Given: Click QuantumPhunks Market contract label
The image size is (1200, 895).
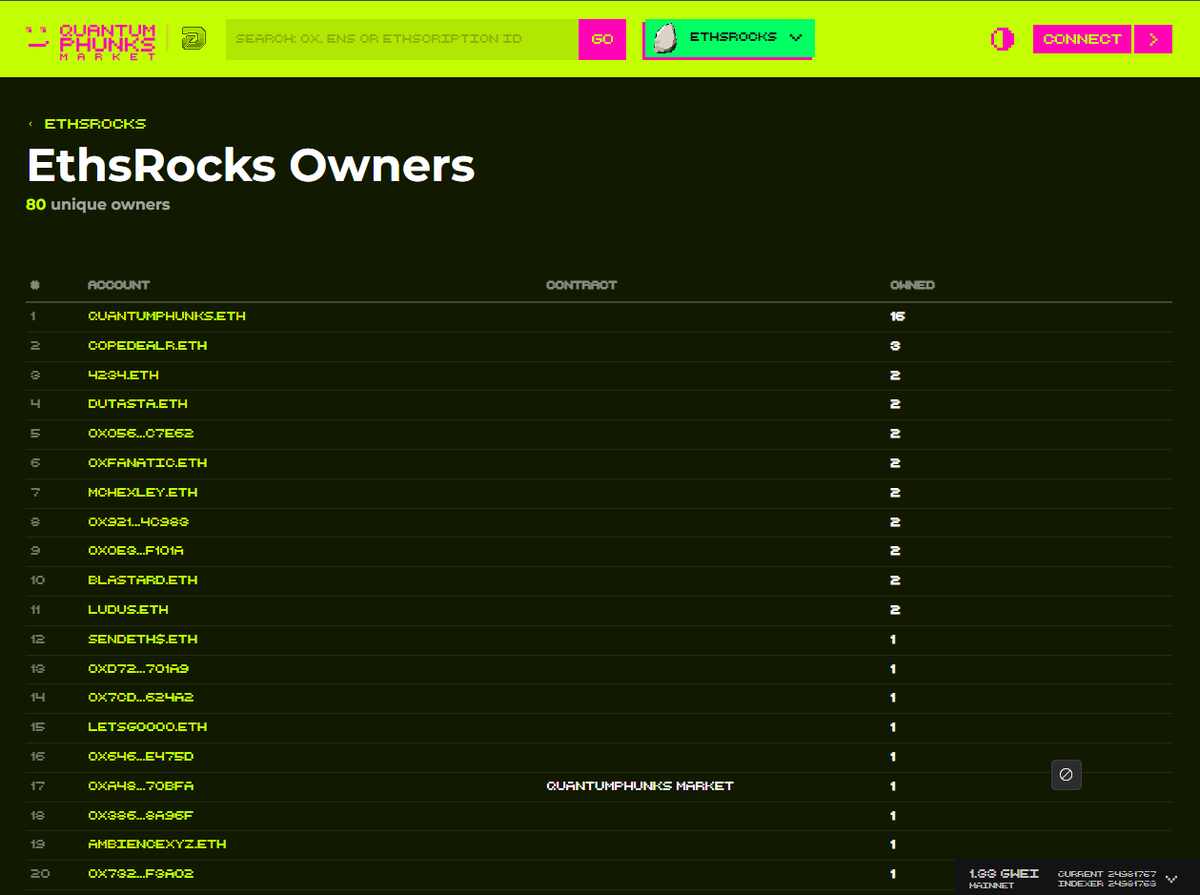Looking at the screenshot, I should pyautogui.click(x=640, y=786).
